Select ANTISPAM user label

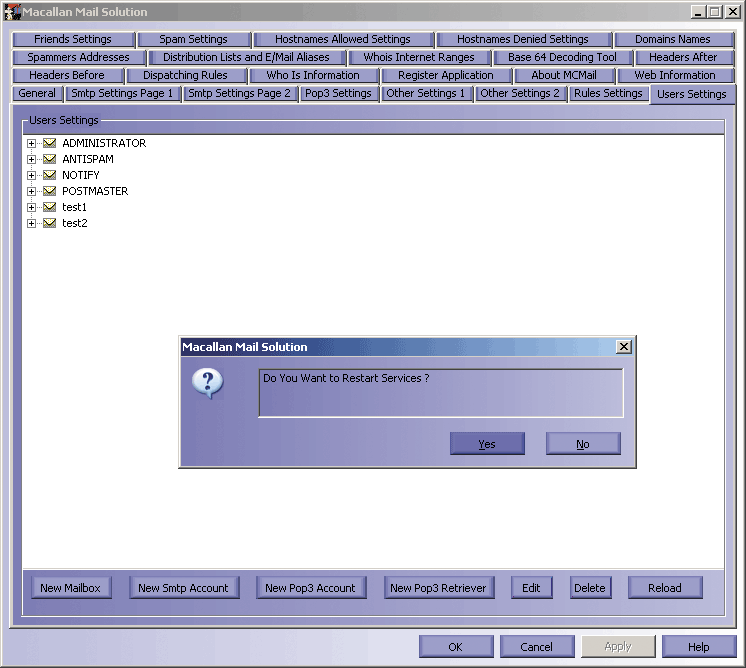point(88,159)
